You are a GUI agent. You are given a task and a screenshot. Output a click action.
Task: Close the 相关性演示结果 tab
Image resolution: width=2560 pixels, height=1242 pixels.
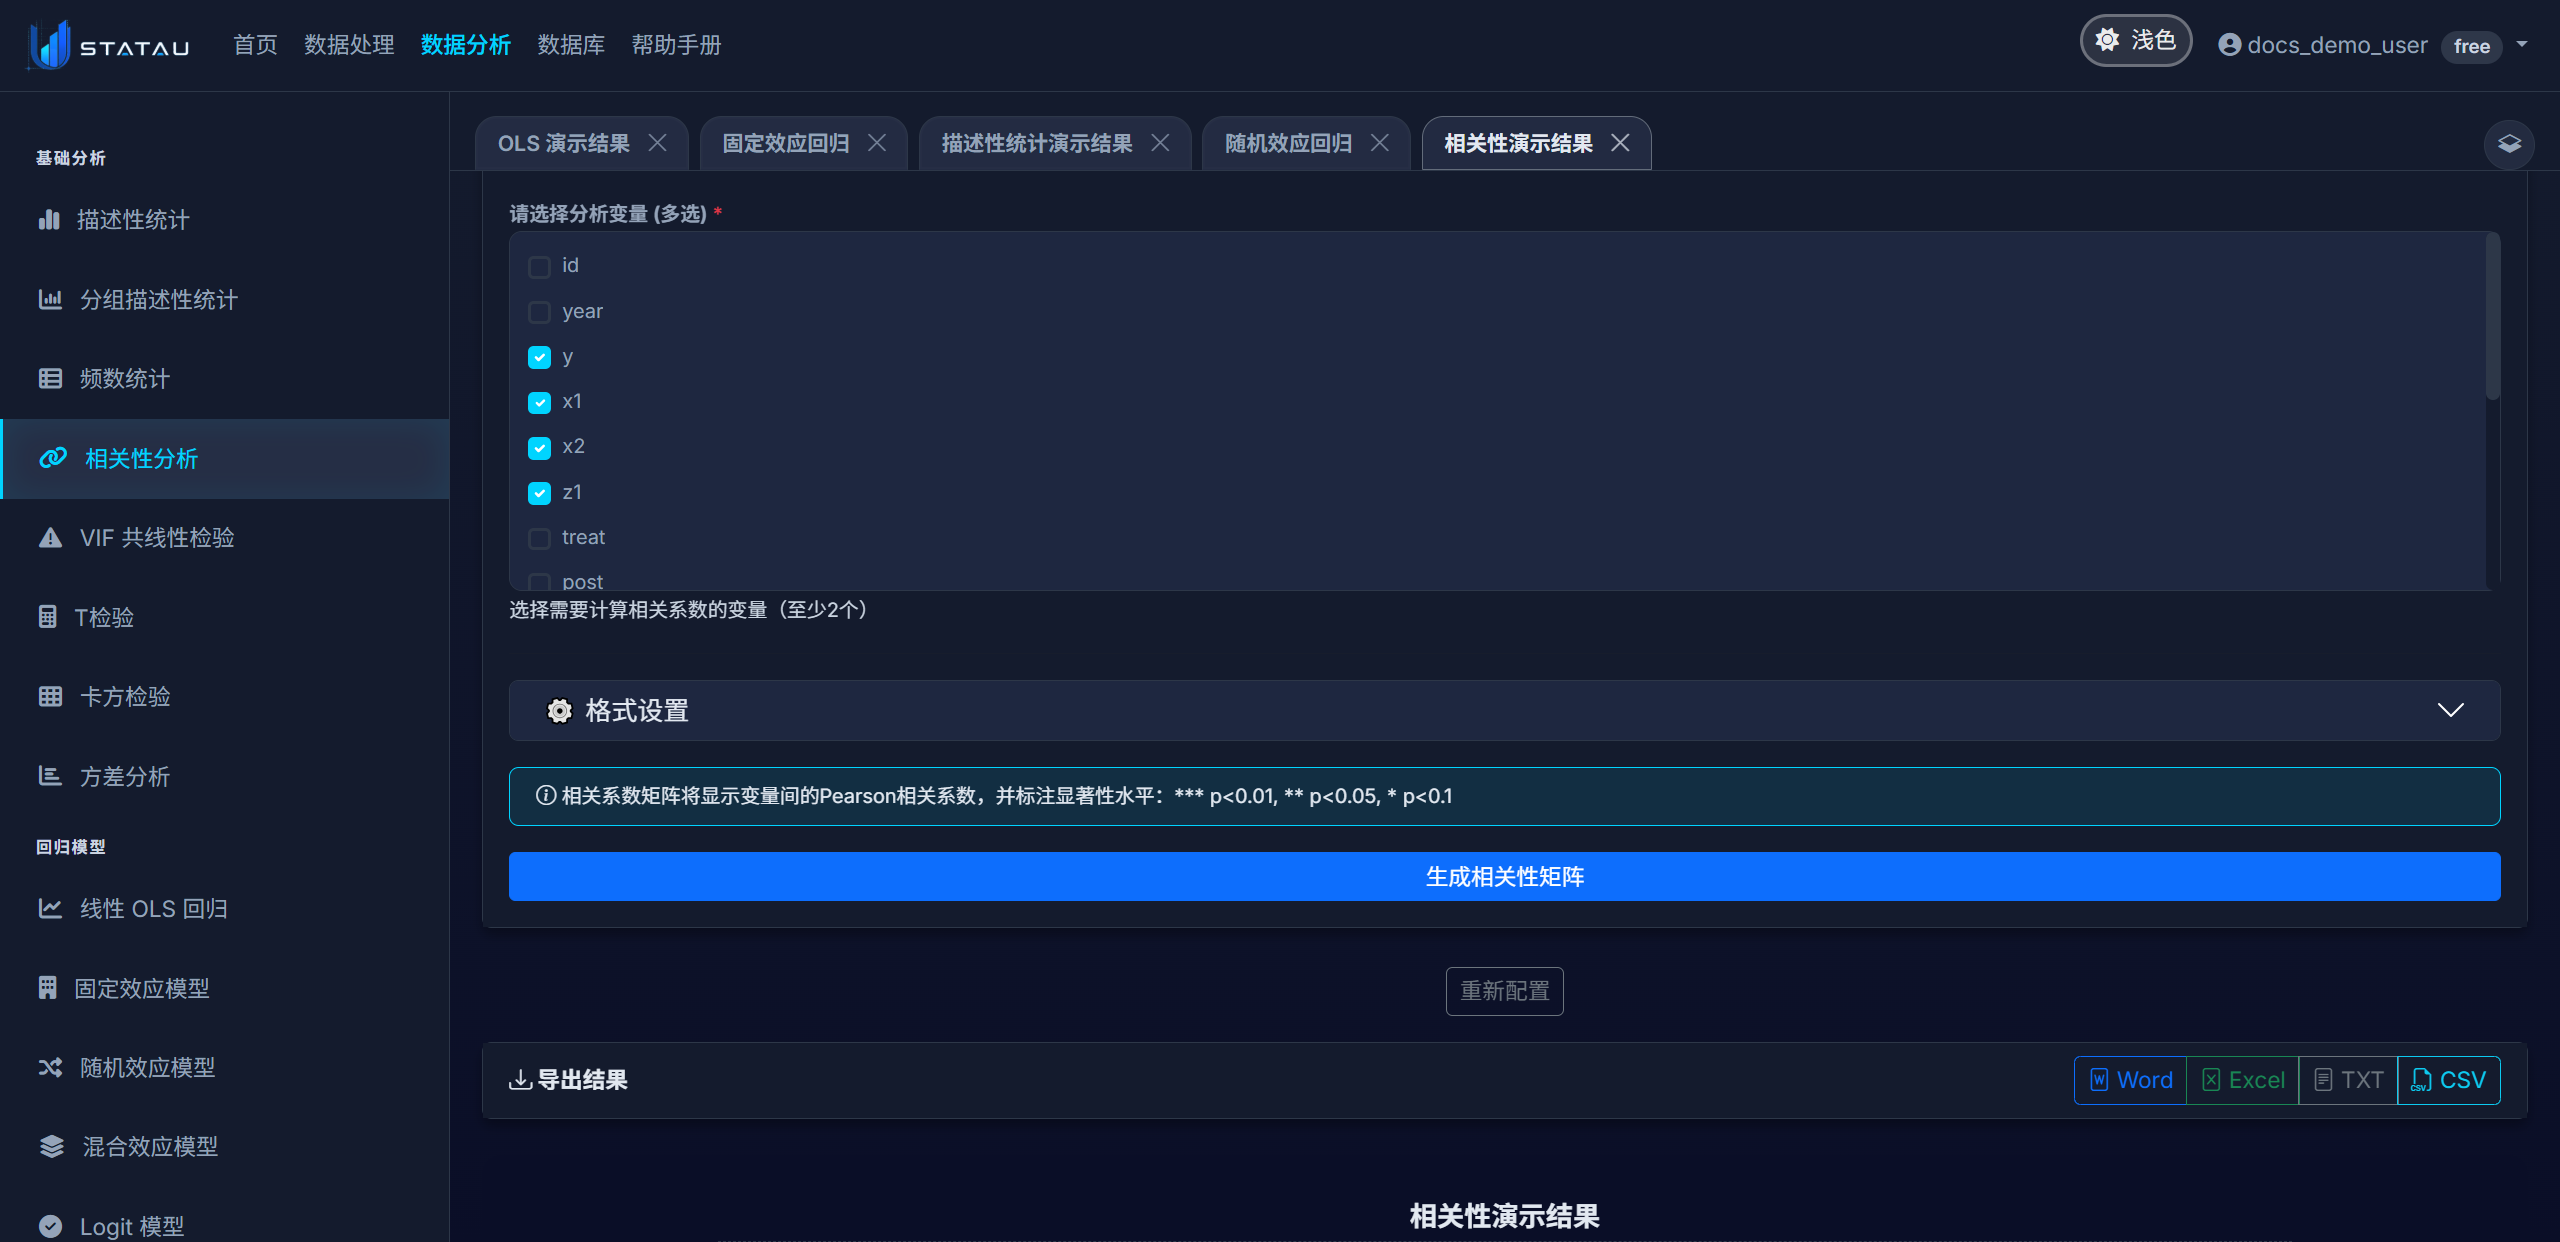click(x=1620, y=143)
